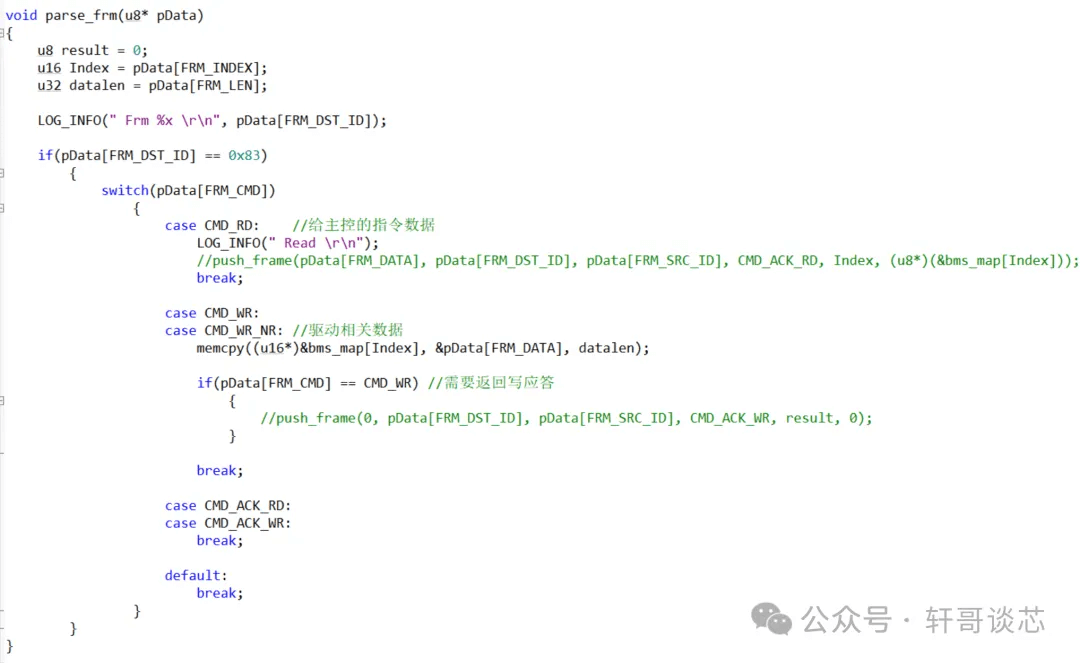Collapse the switch statement fold marker

pos(2,208)
